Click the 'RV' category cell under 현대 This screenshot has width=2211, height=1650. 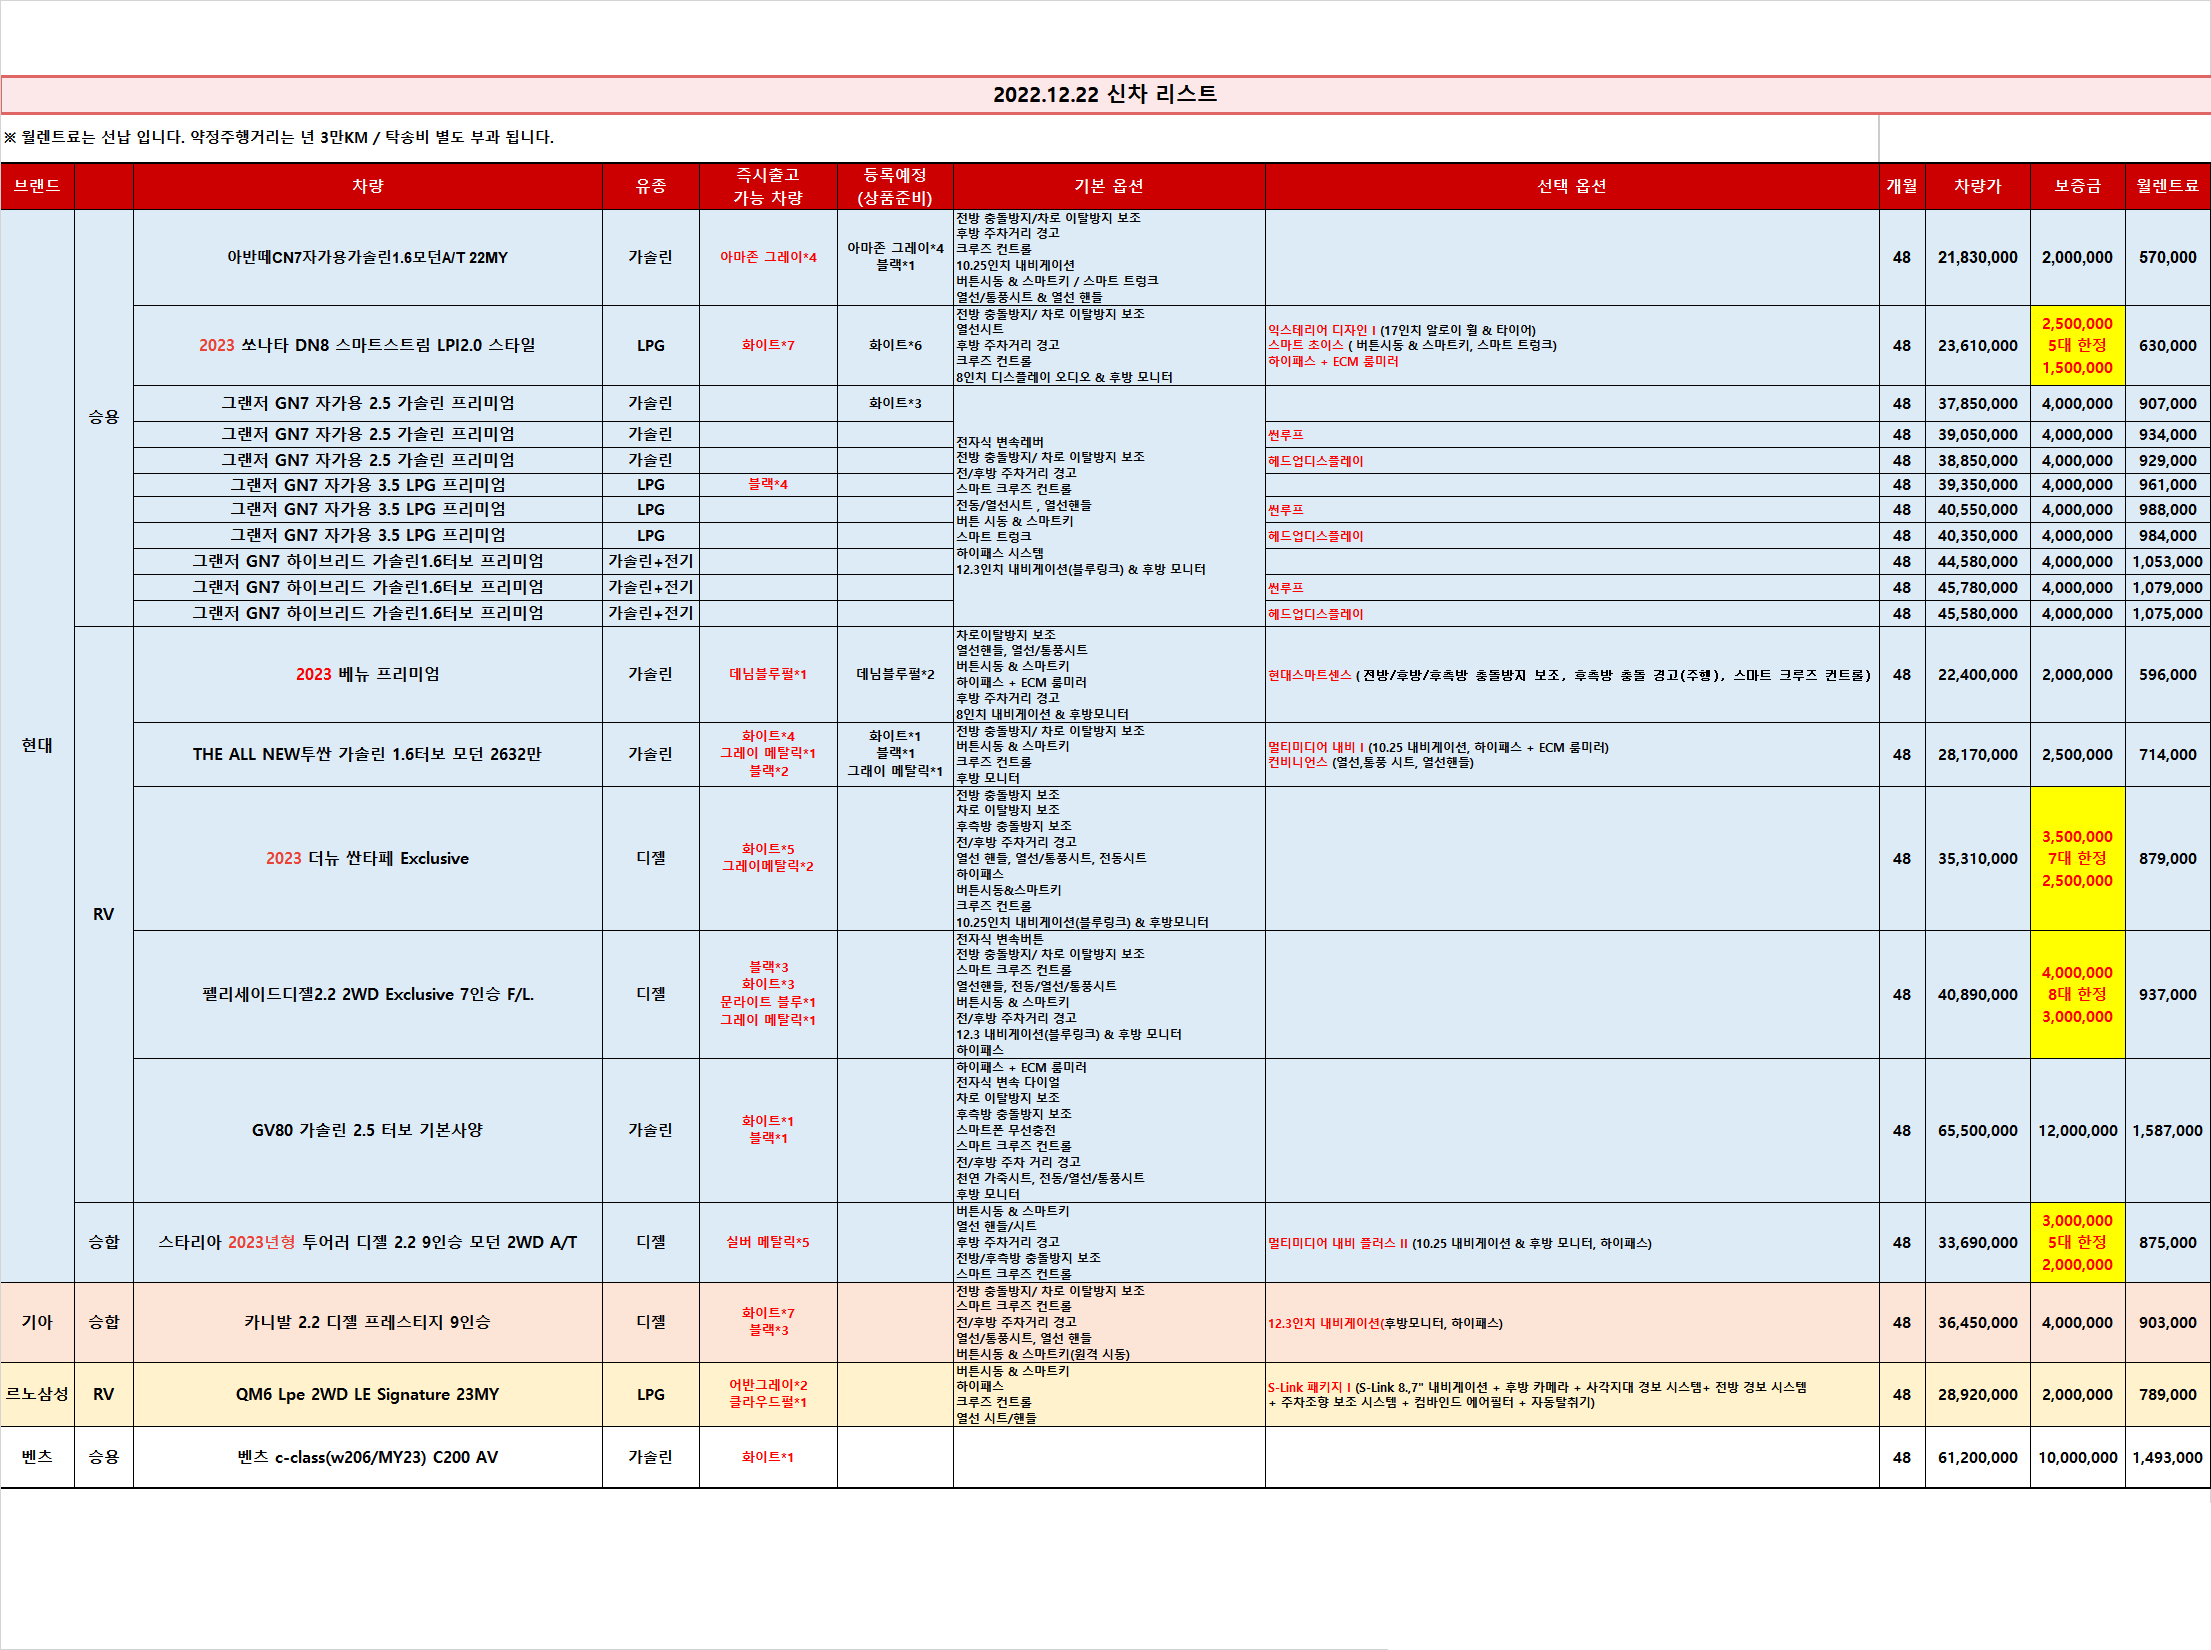103,914
